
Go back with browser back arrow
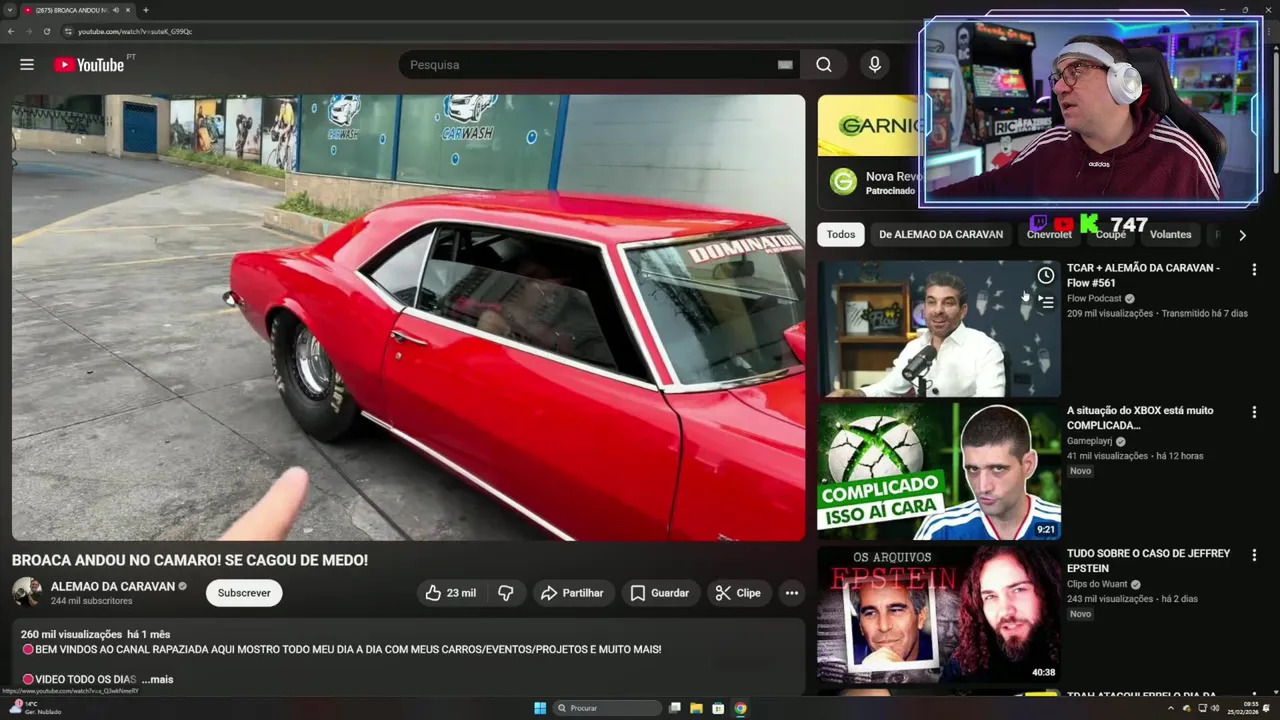coord(11,31)
